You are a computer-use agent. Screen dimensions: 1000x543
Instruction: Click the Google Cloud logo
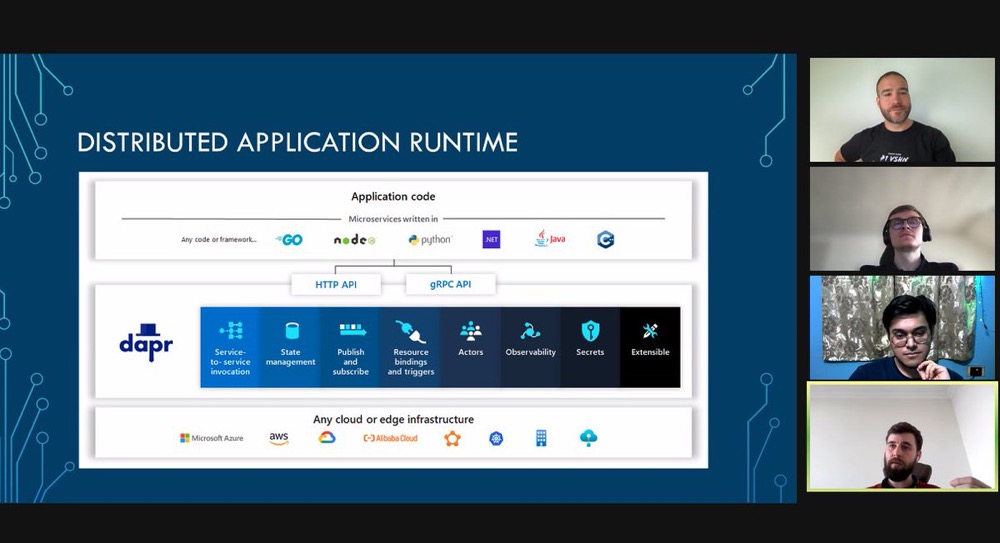click(327, 438)
